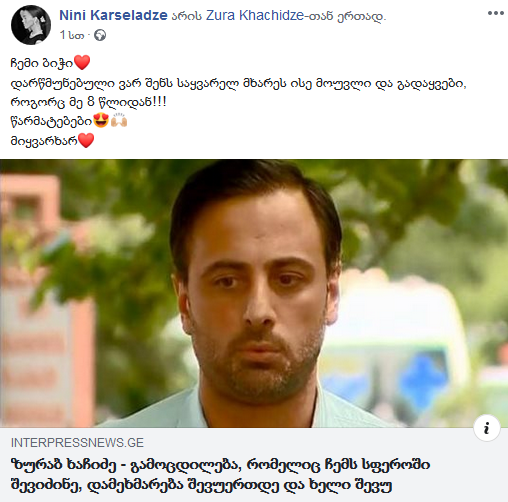Image resolution: width=508 pixels, height=502 pixels.
Task: Open the INTERPRESSNEWS.GE source label
Action: pos(77,443)
